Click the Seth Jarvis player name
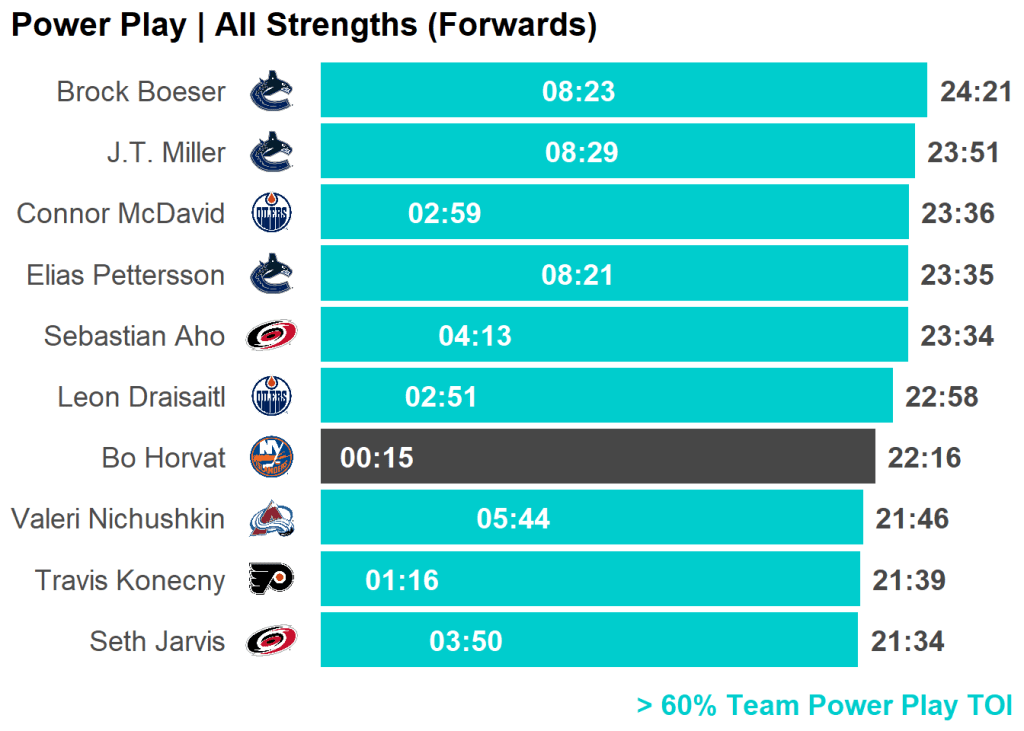 [x=157, y=641]
